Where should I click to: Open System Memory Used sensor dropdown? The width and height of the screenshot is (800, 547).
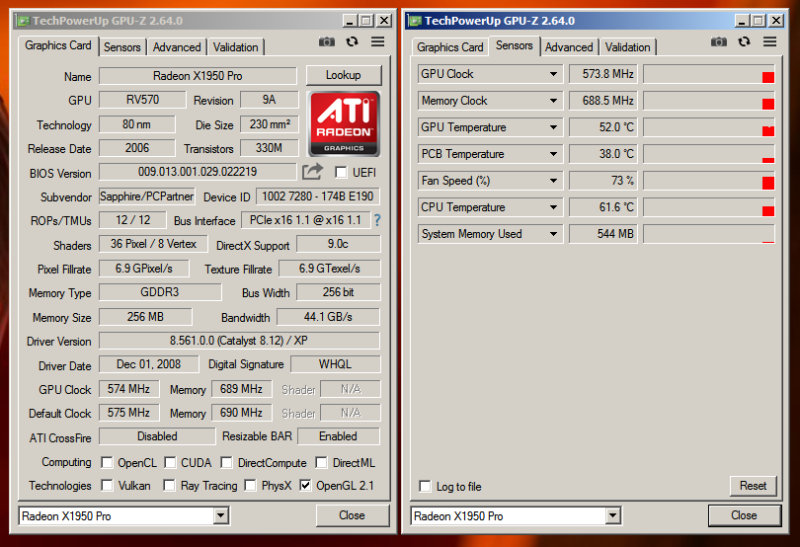(554, 234)
